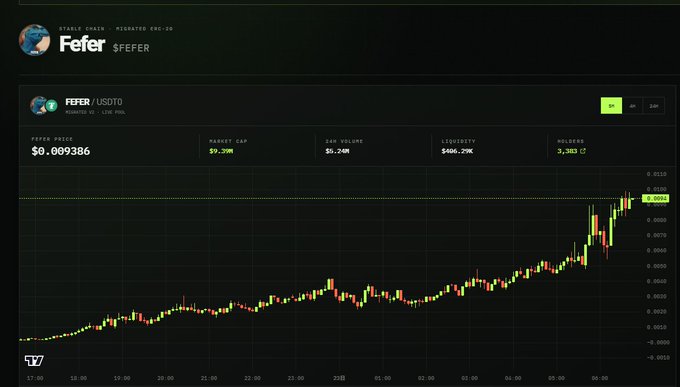Open the holders external link icon
The image size is (680, 387).
pos(583,151)
